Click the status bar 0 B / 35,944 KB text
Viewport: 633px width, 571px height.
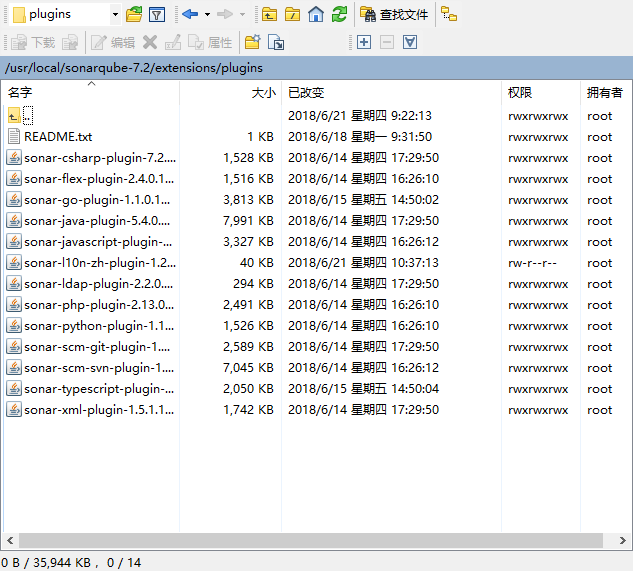pyautogui.click(x=46, y=563)
